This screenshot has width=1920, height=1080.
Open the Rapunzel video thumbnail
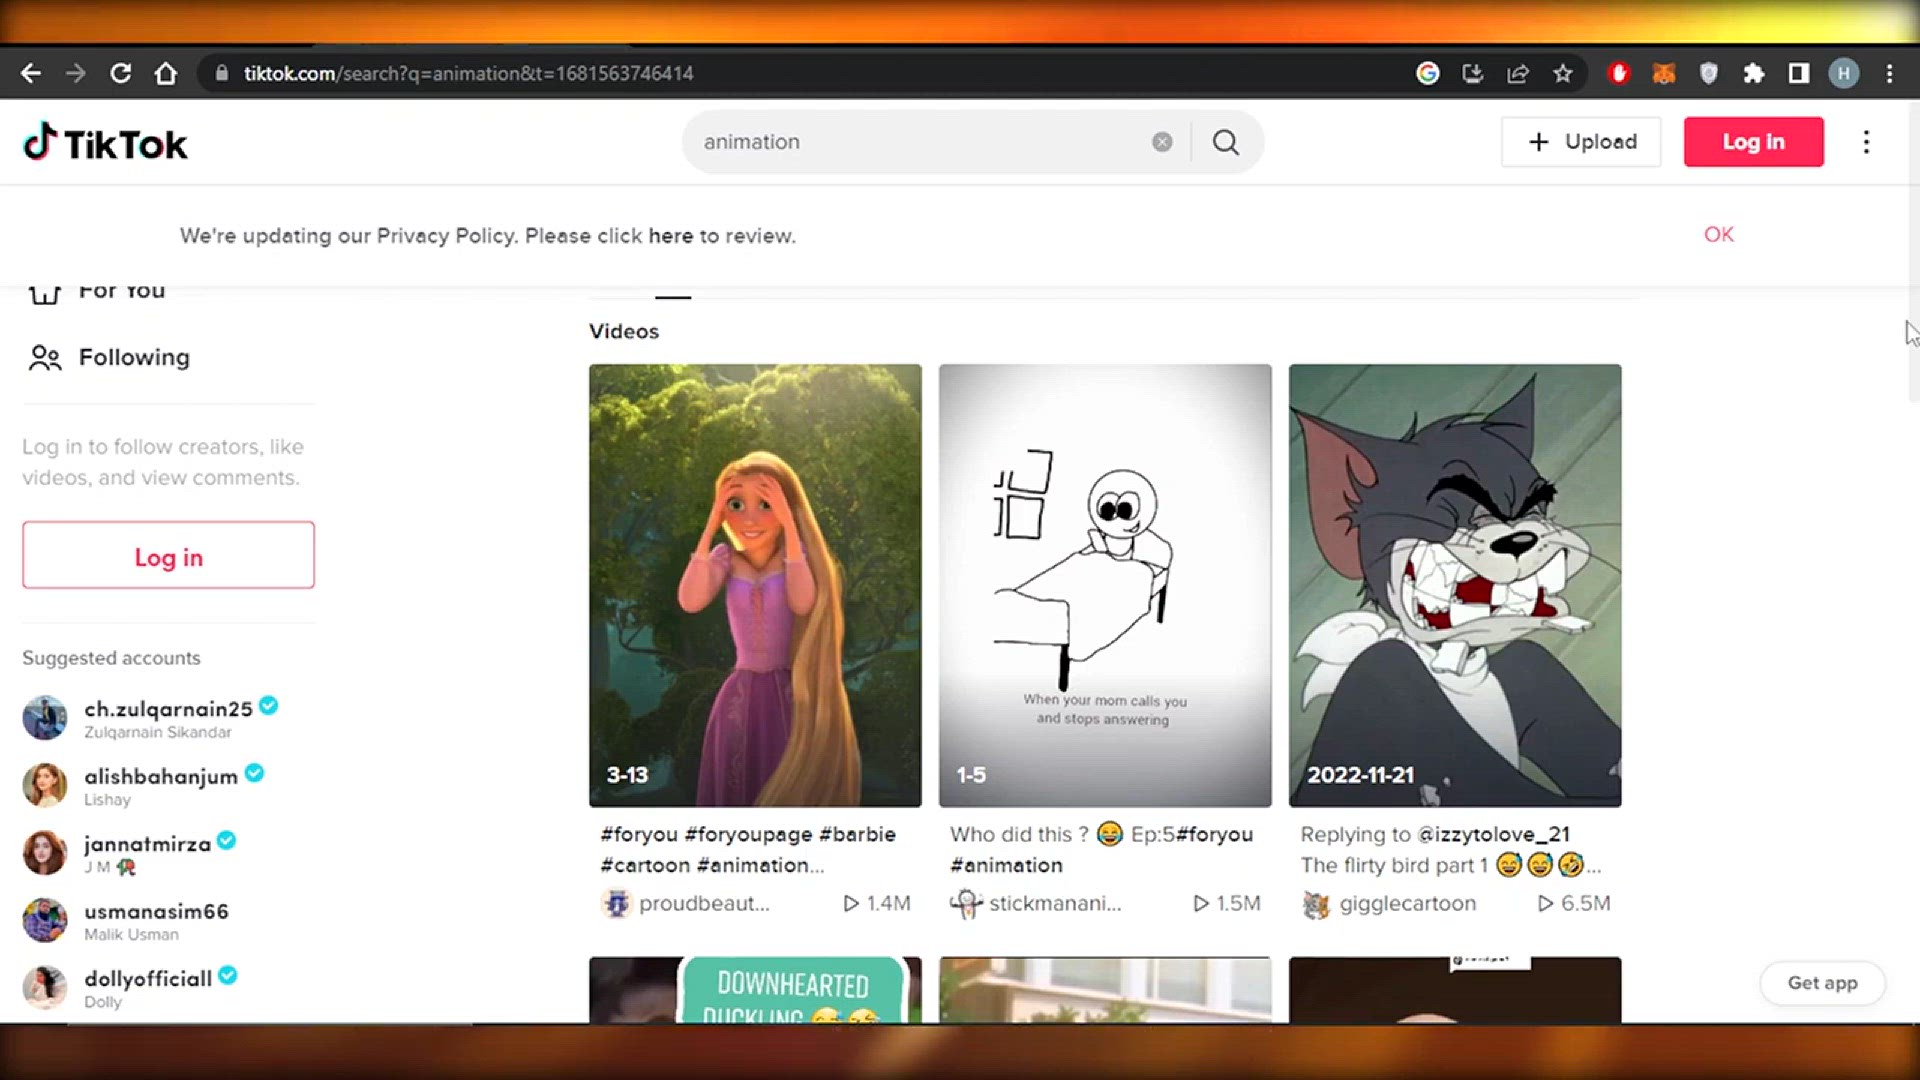coord(755,585)
